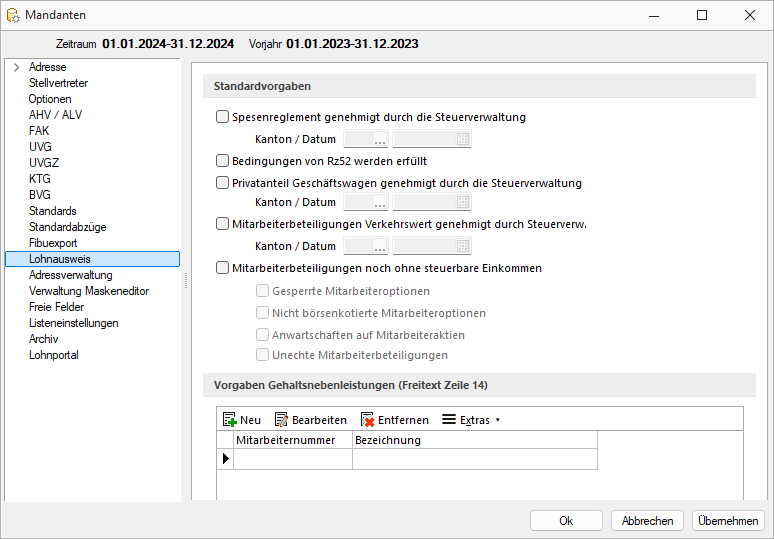Screen dimensions: 774x539
Task: Click the Bearbeiten edit icon
Action: (x=282, y=420)
